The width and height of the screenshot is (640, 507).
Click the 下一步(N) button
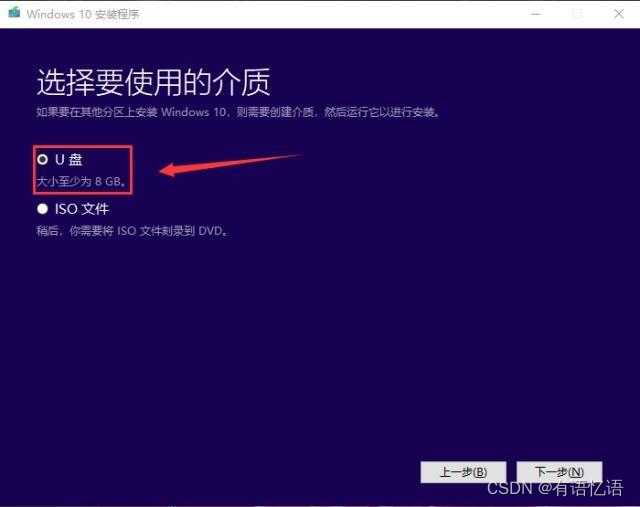tap(559, 472)
